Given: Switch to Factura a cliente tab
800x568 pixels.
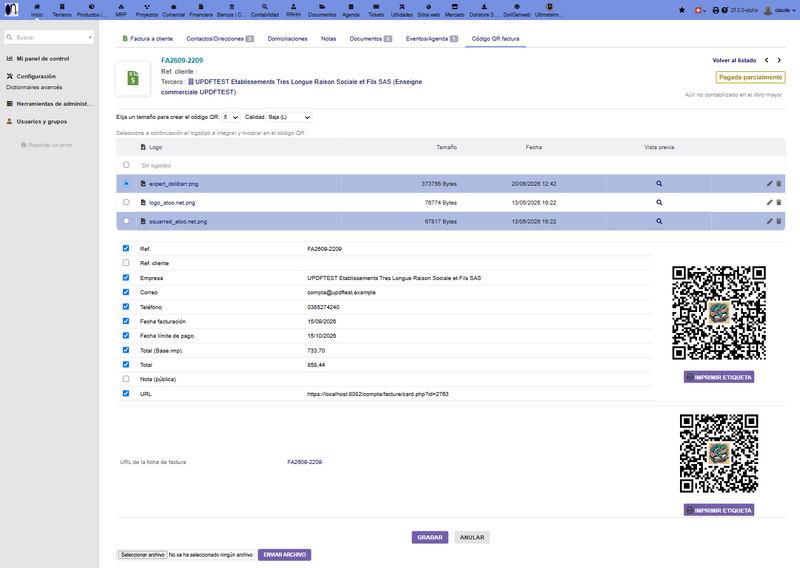Looking at the screenshot, I should (147, 39).
